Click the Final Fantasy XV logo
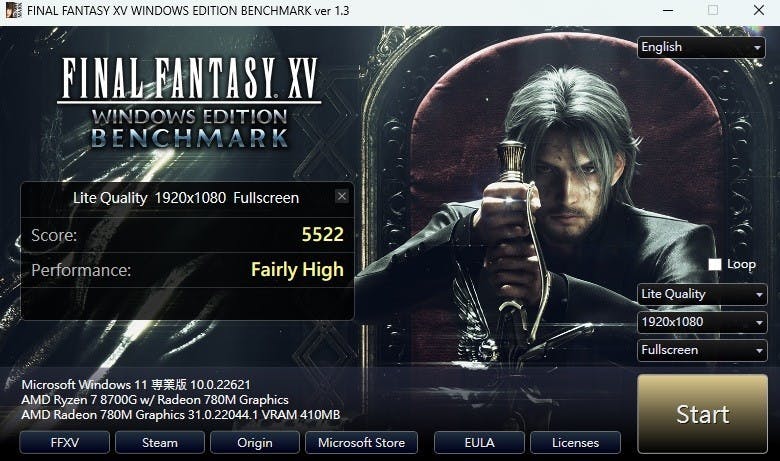Viewport: 780px width, 461px height. 190,103
